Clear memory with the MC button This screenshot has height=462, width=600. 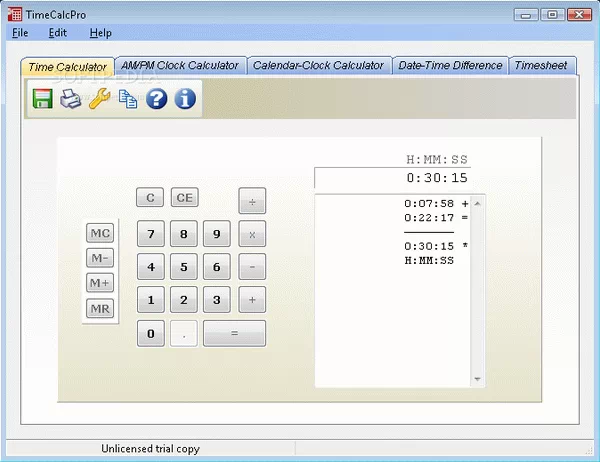pos(100,233)
